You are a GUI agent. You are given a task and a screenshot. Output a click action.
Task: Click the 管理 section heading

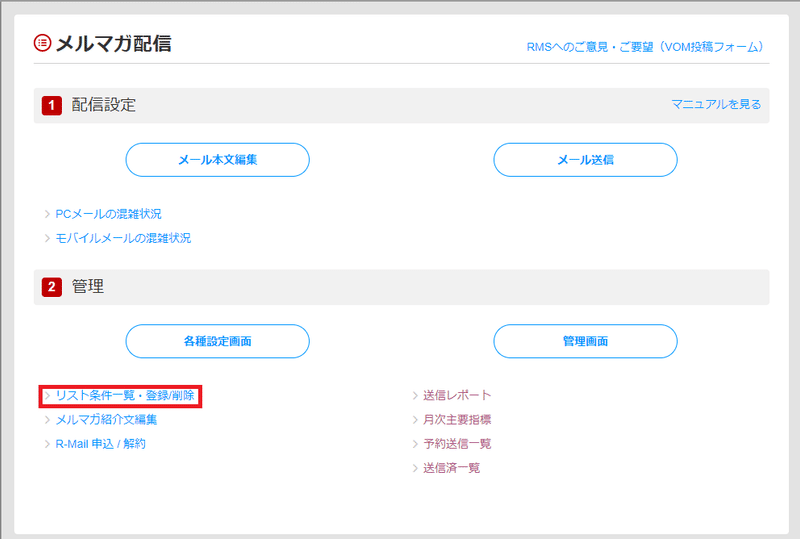88,286
